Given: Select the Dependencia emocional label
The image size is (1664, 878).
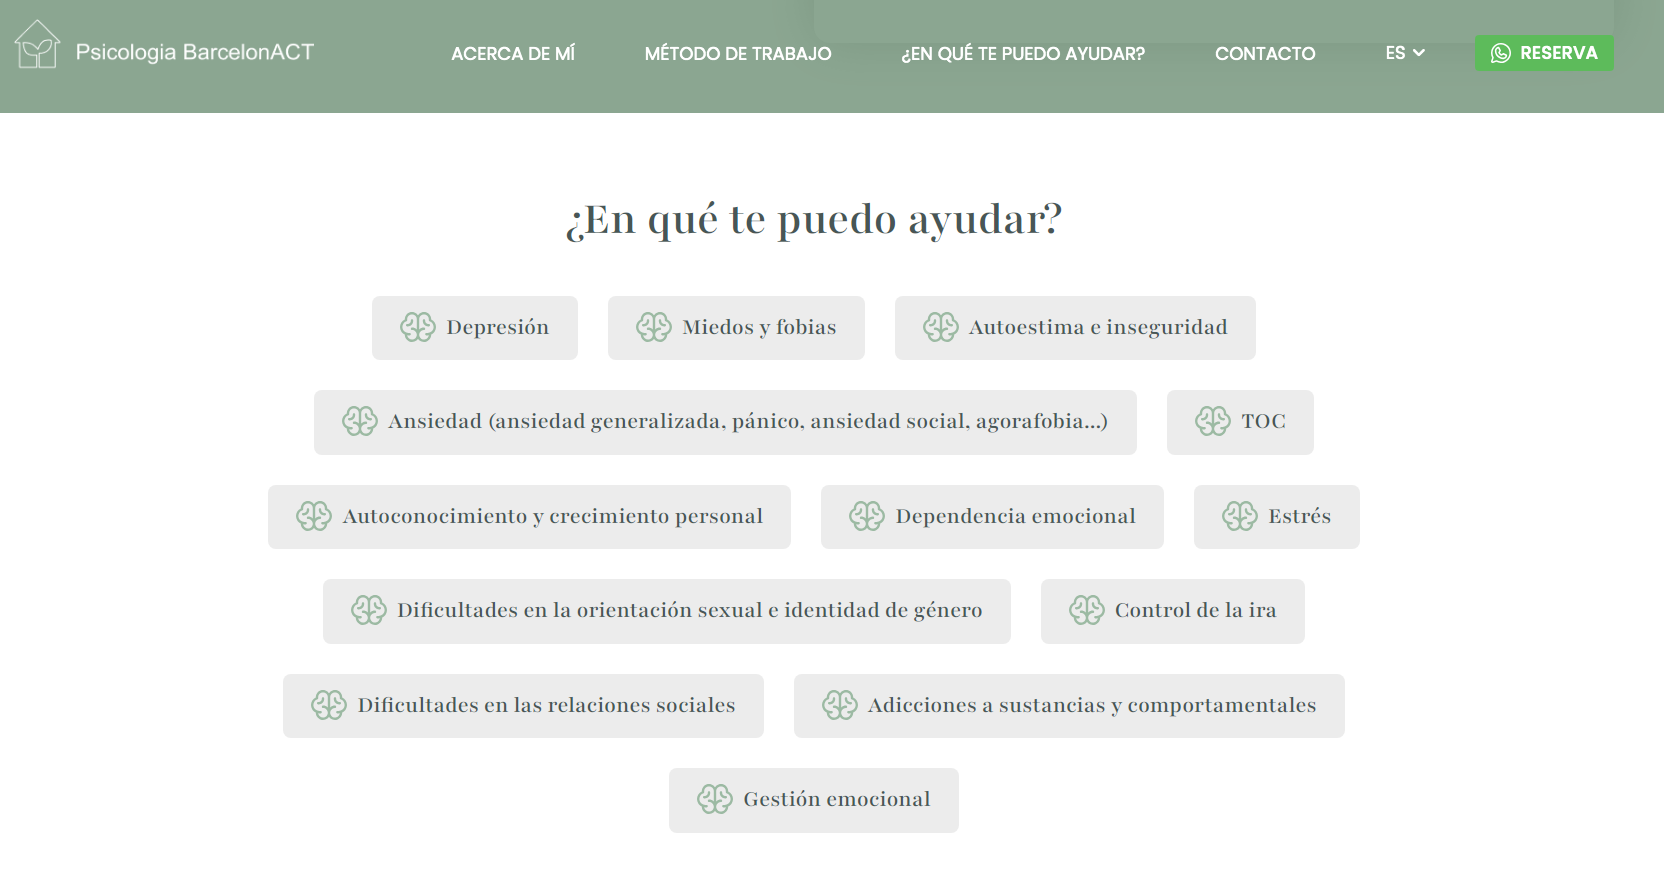Looking at the screenshot, I should pyautogui.click(x=1015, y=516).
